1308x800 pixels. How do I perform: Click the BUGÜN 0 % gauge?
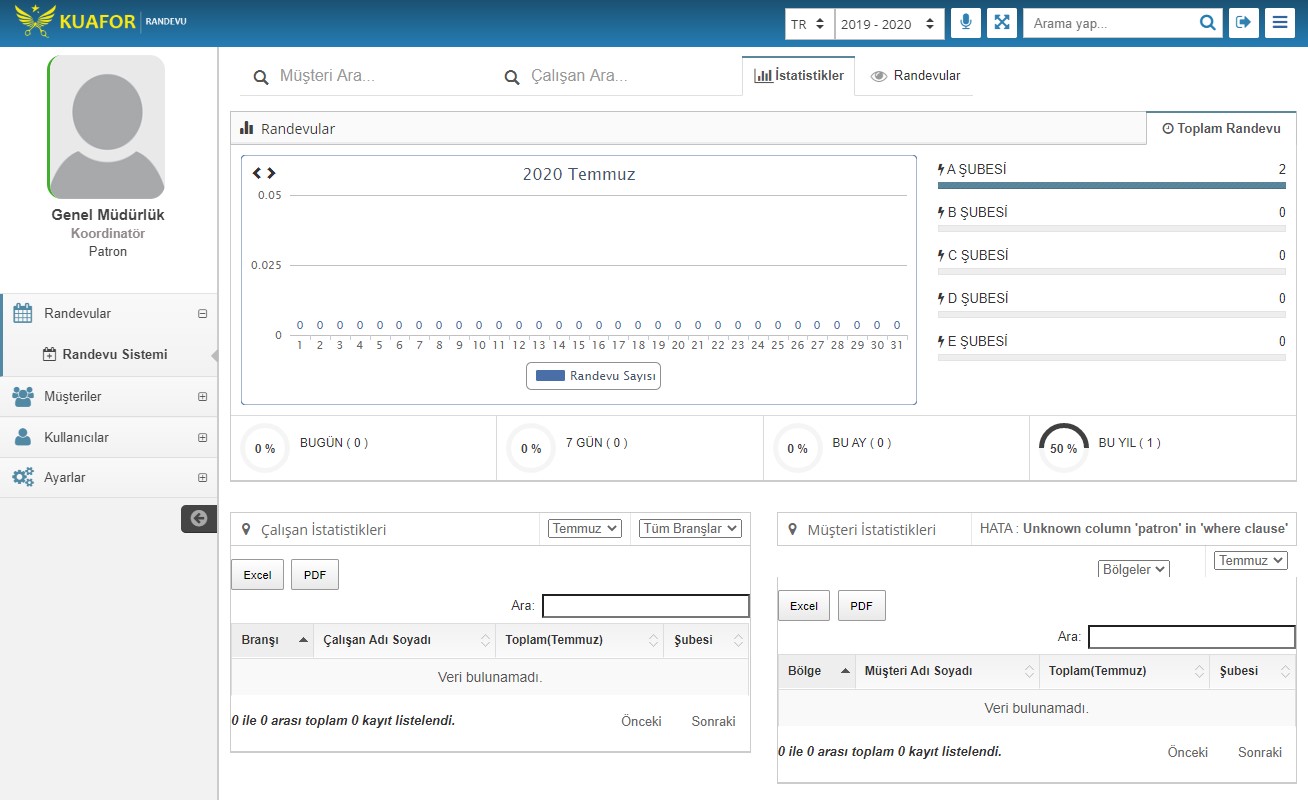265,448
